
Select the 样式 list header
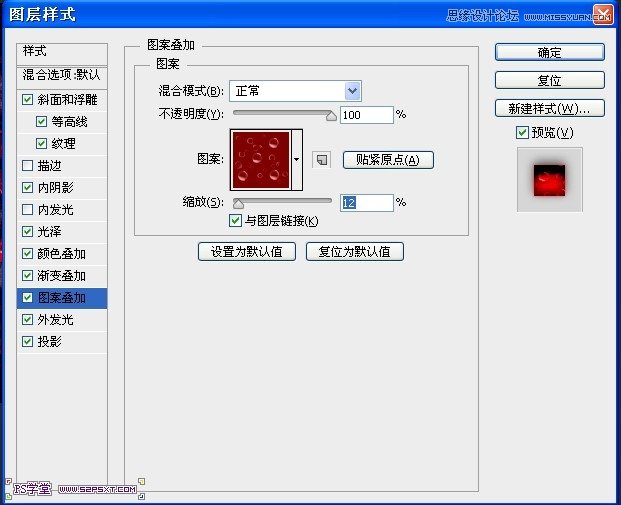tap(62, 53)
